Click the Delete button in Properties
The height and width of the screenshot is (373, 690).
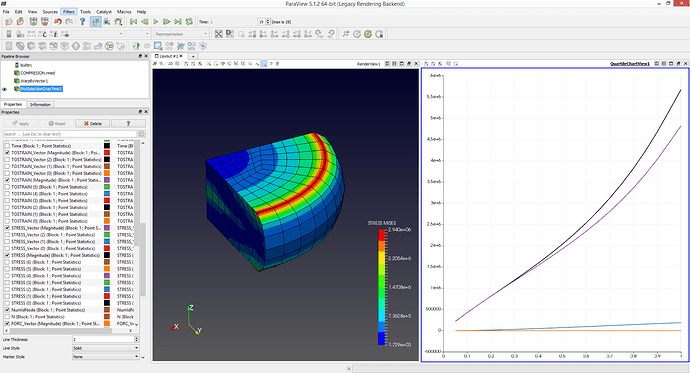click(92, 124)
